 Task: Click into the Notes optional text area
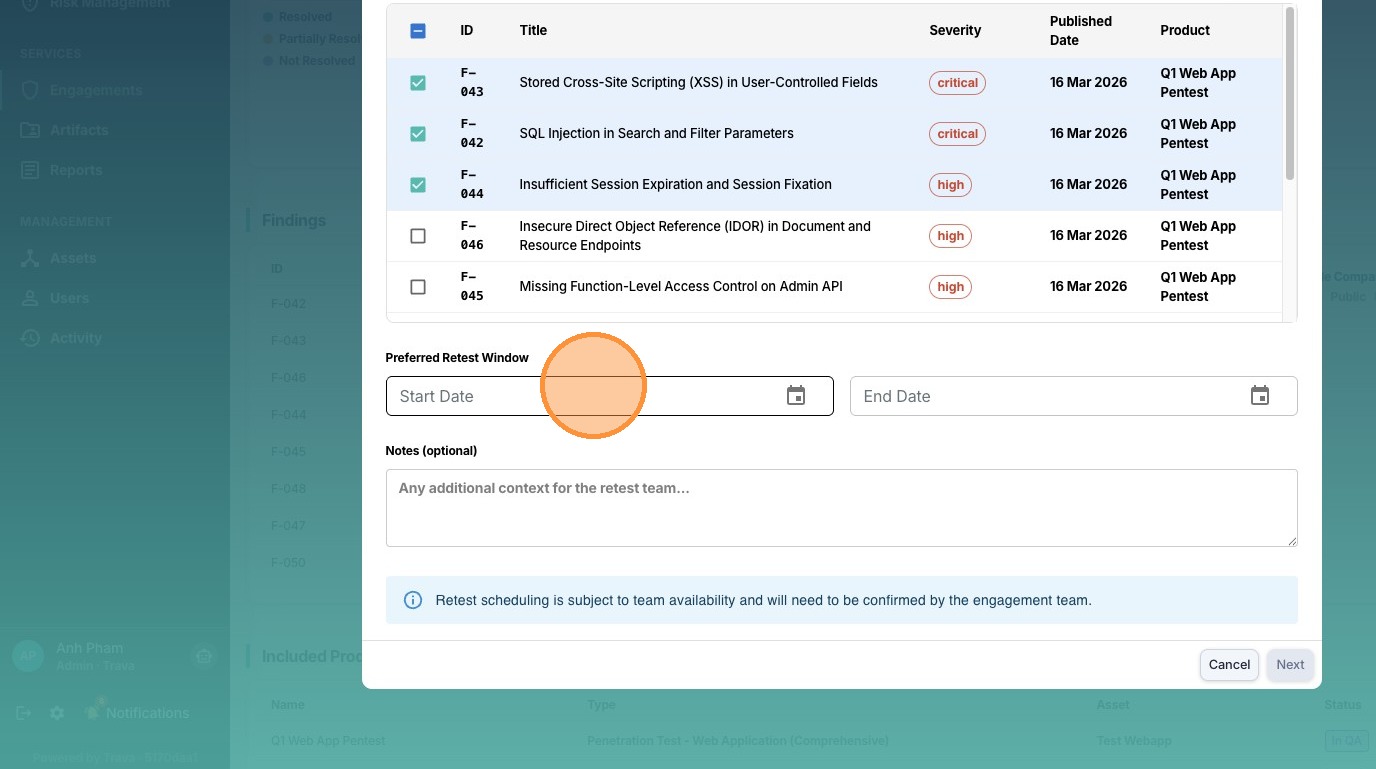tap(840, 508)
